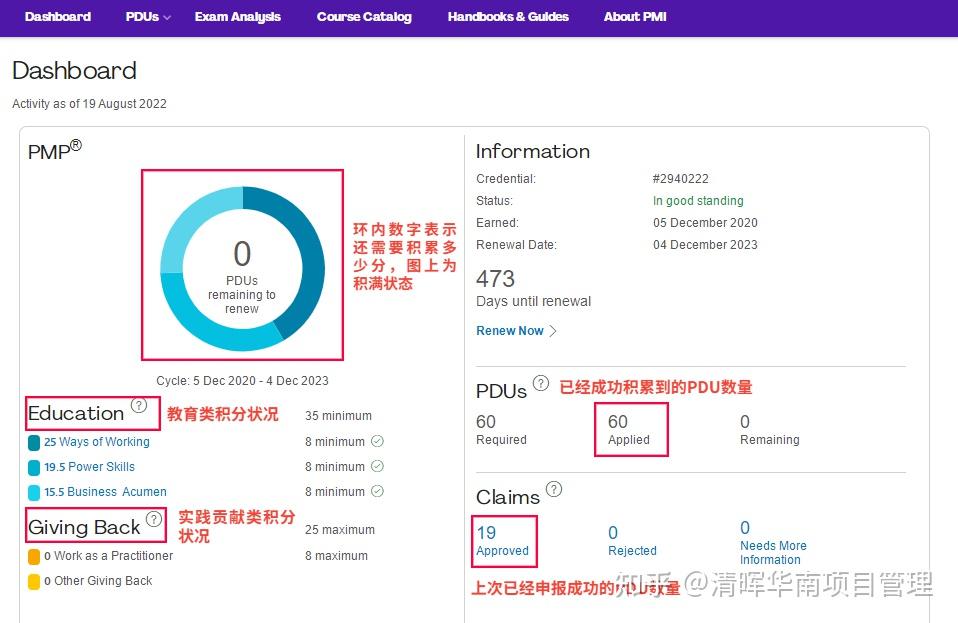Click the chevron next to Renew Now
This screenshot has height=623, width=958.
[x=552, y=331]
